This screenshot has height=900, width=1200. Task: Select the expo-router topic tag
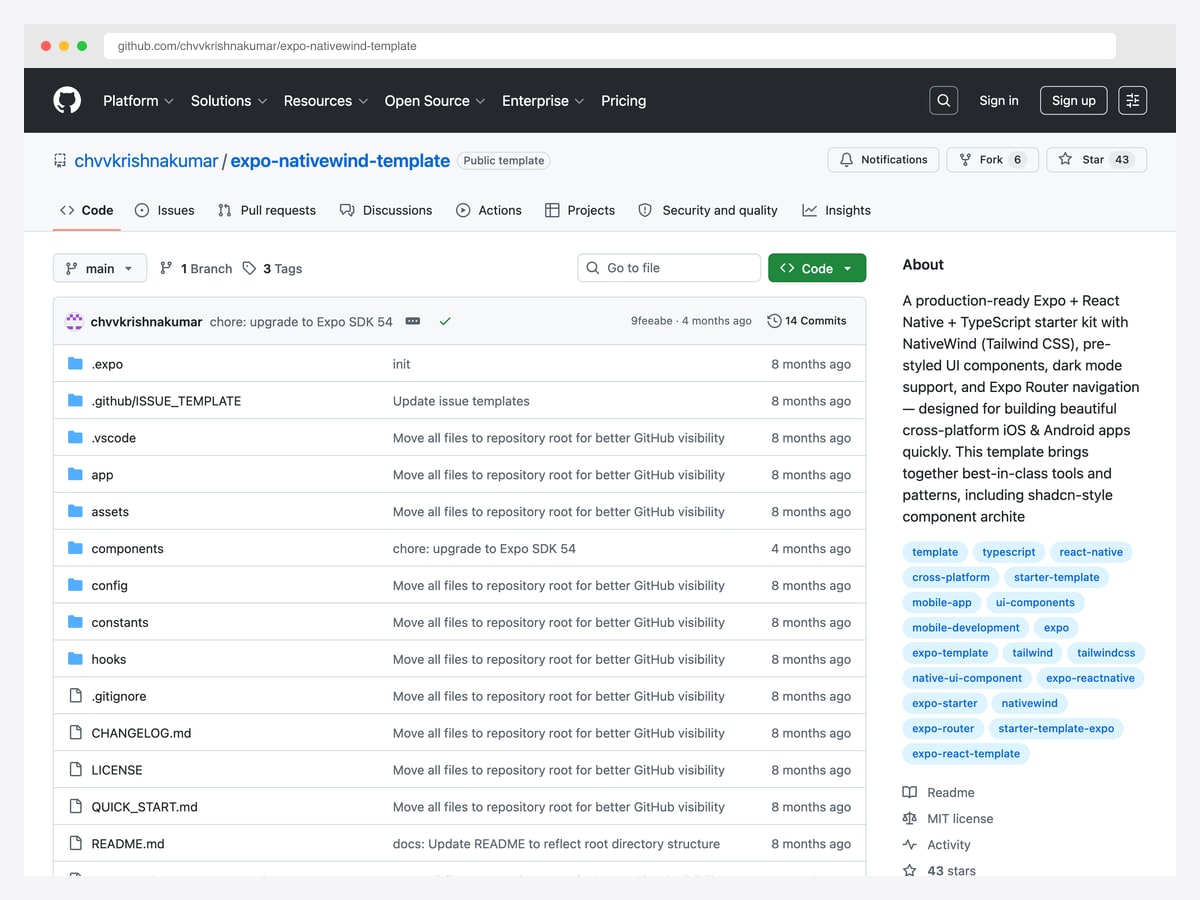[943, 728]
